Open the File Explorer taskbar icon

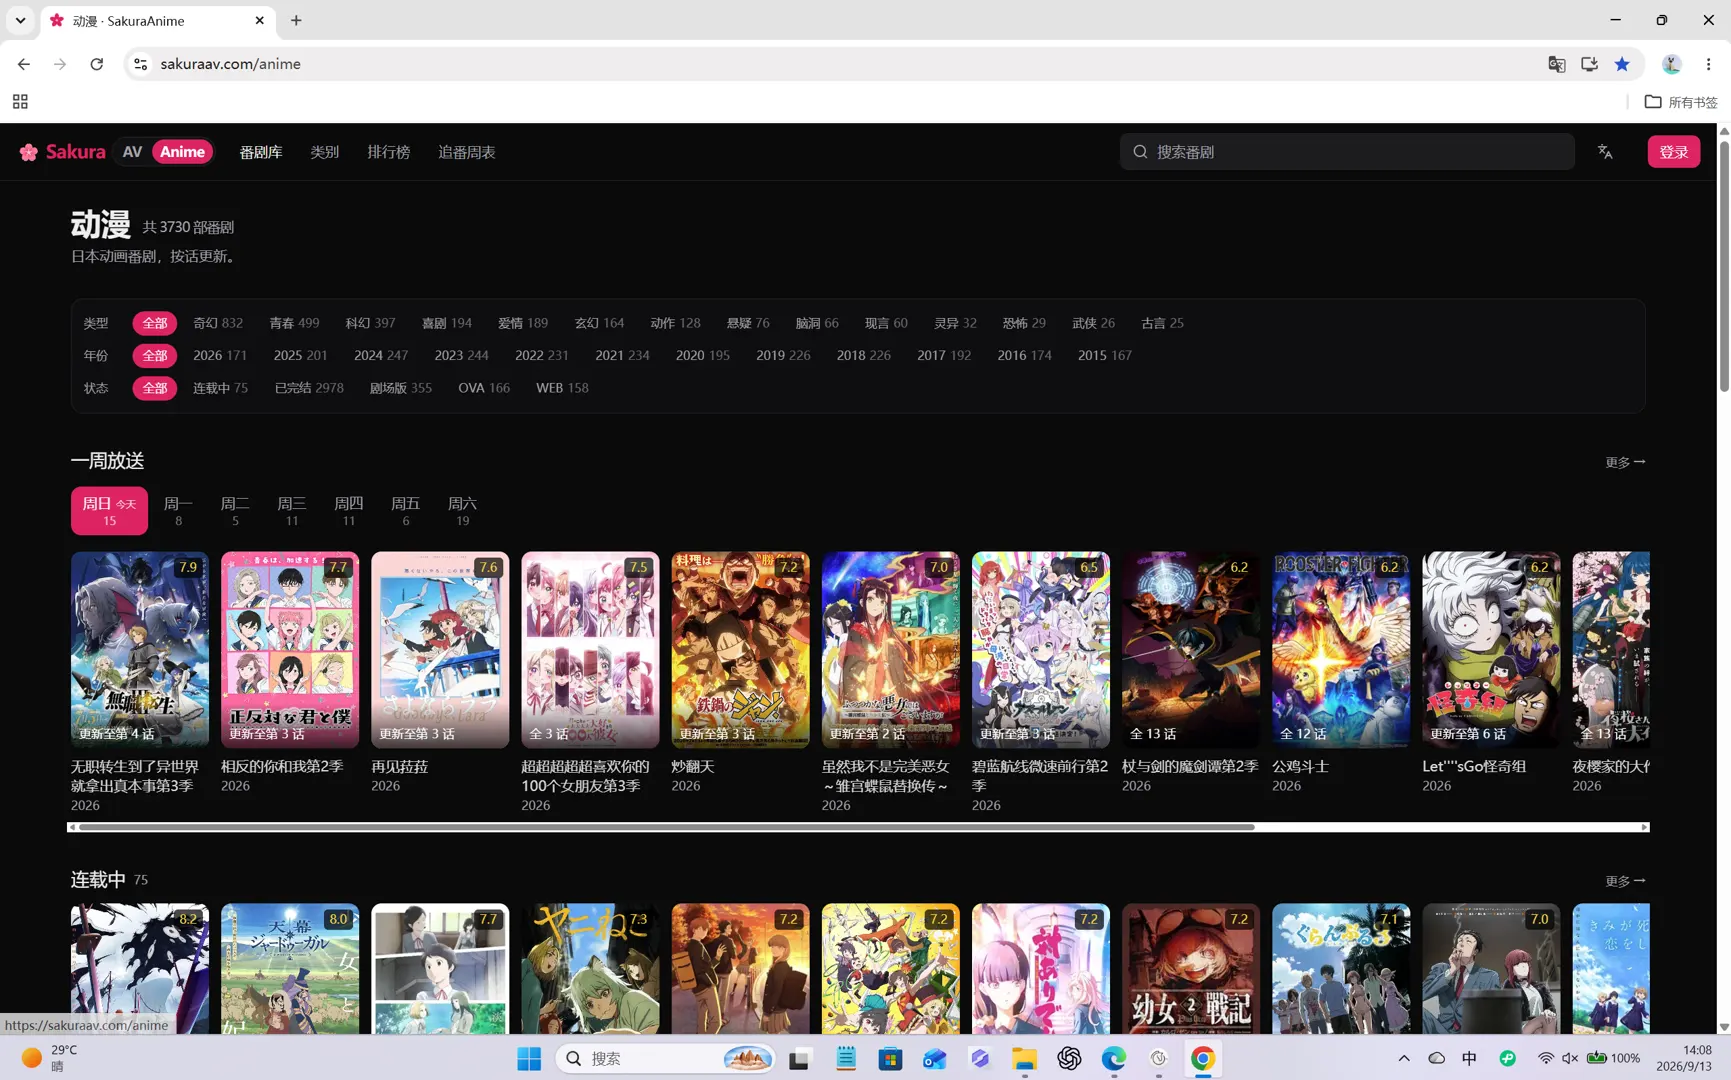click(x=1024, y=1058)
